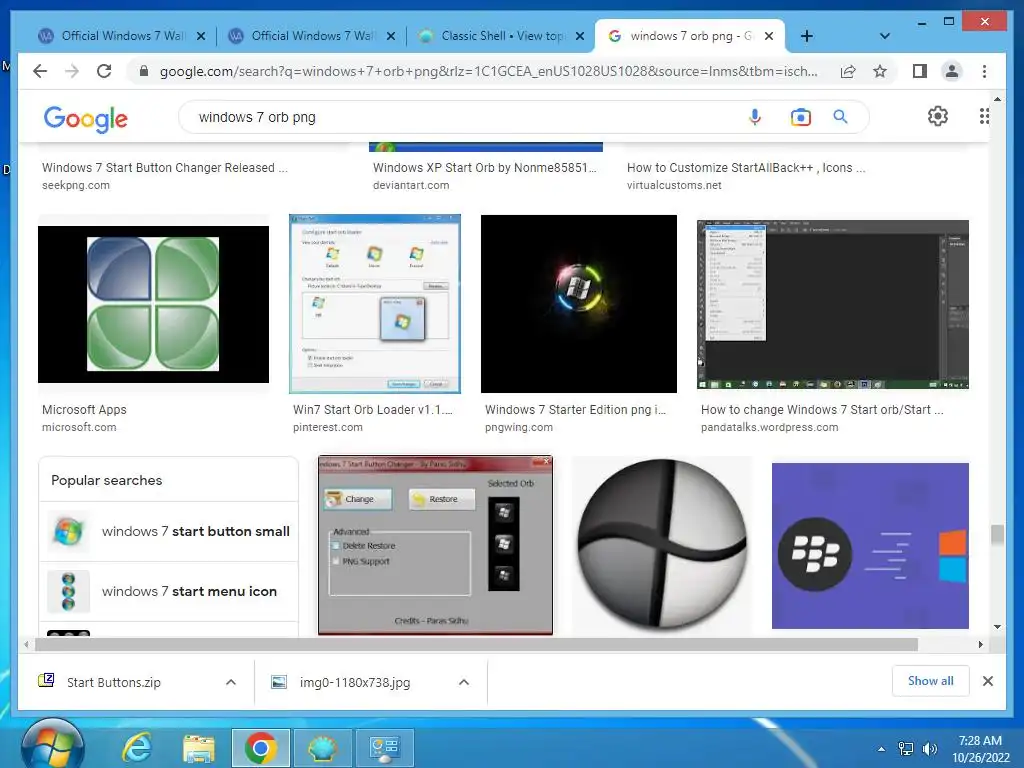Open Microsoft Apps green logo thumbnail
1024x768 pixels.
coord(153,304)
